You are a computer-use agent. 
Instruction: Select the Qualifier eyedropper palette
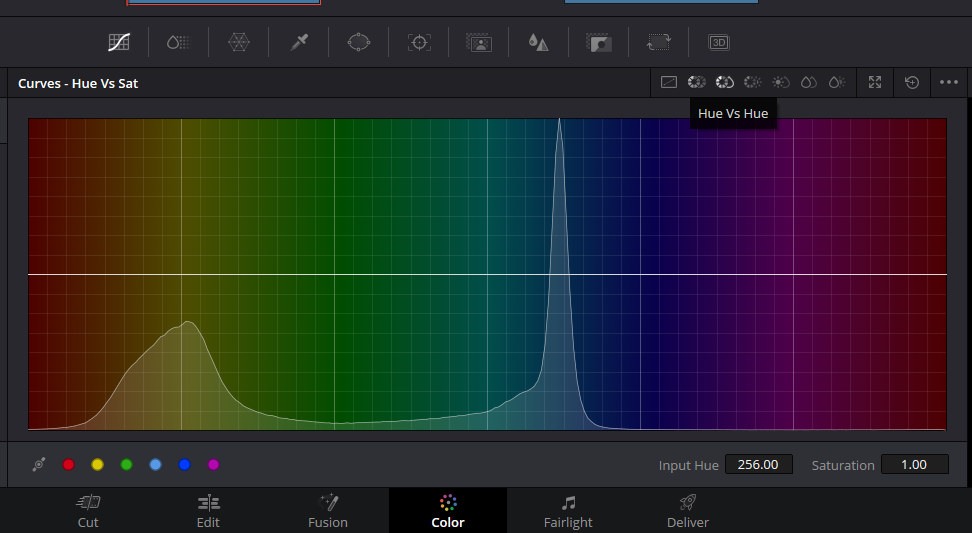coord(299,42)
